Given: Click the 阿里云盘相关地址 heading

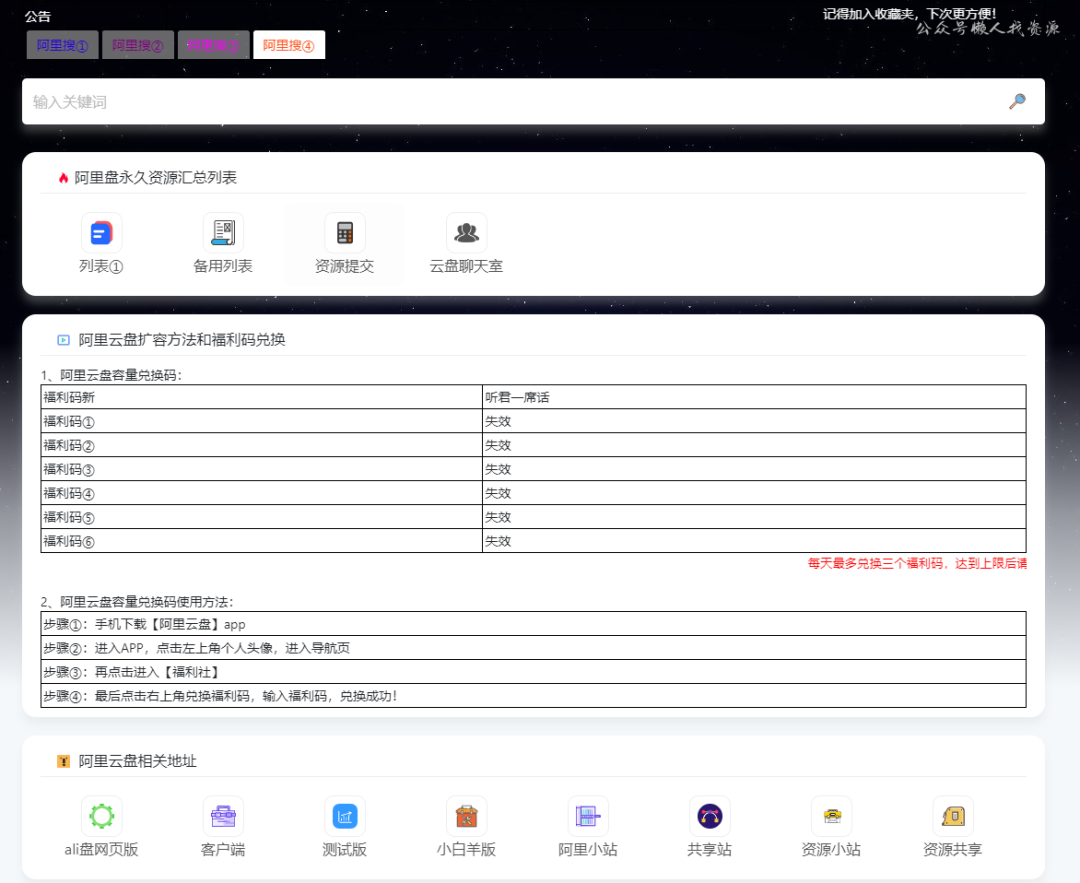Looking at the screenshot, I should click(138, 761).
